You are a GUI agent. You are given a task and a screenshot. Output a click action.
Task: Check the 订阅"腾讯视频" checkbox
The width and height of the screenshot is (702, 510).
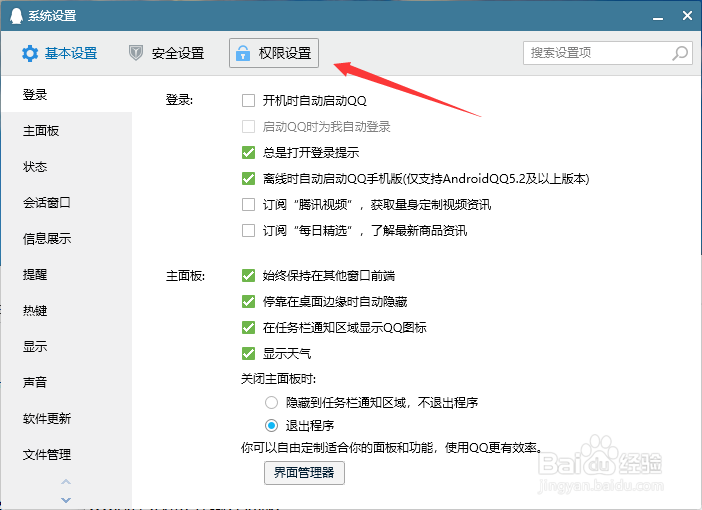click(x=248, y=204)
